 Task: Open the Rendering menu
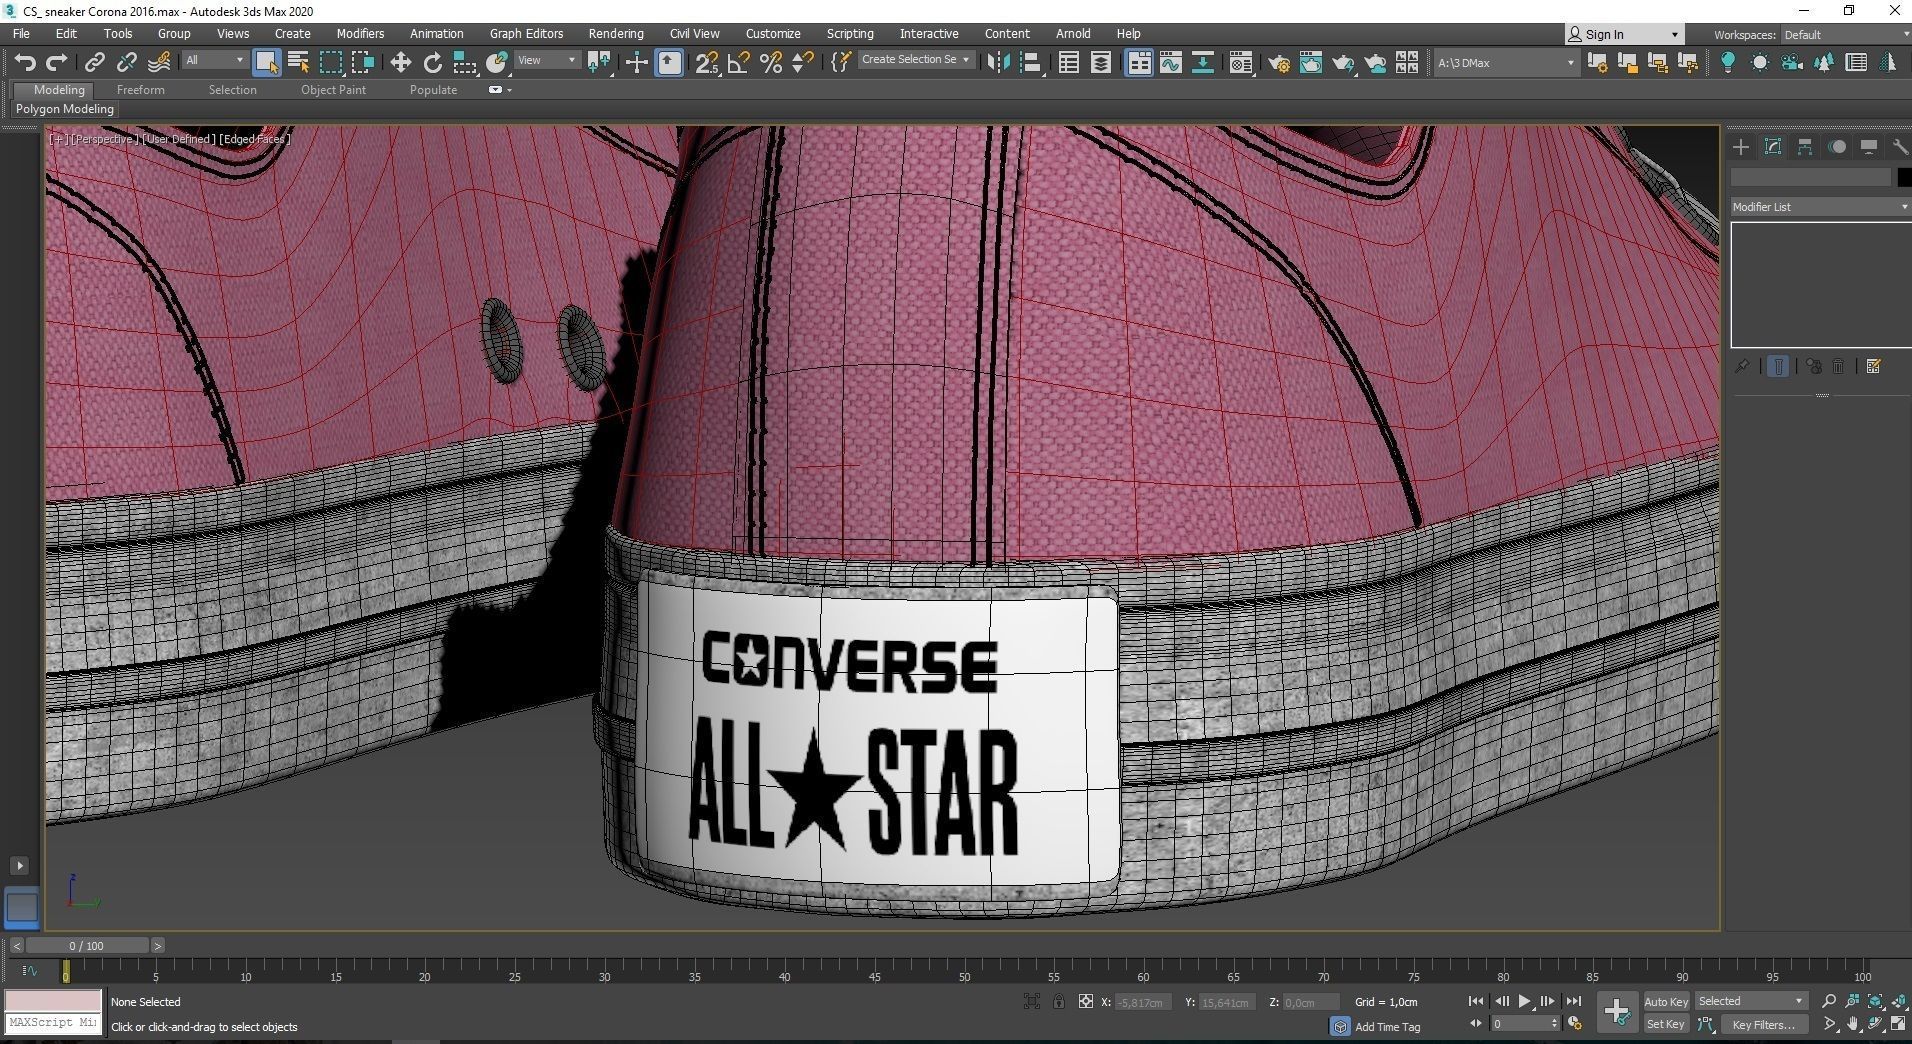[616, 33]
